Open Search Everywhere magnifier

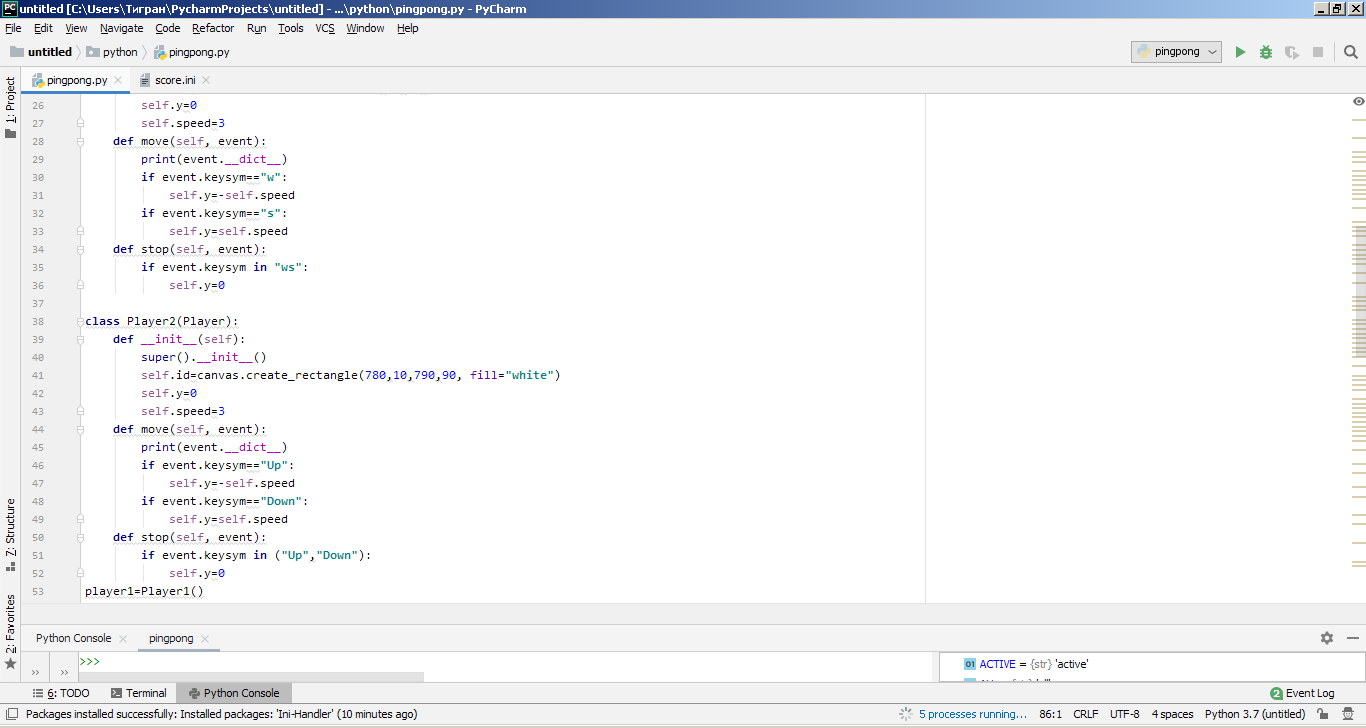[1350, 52]
